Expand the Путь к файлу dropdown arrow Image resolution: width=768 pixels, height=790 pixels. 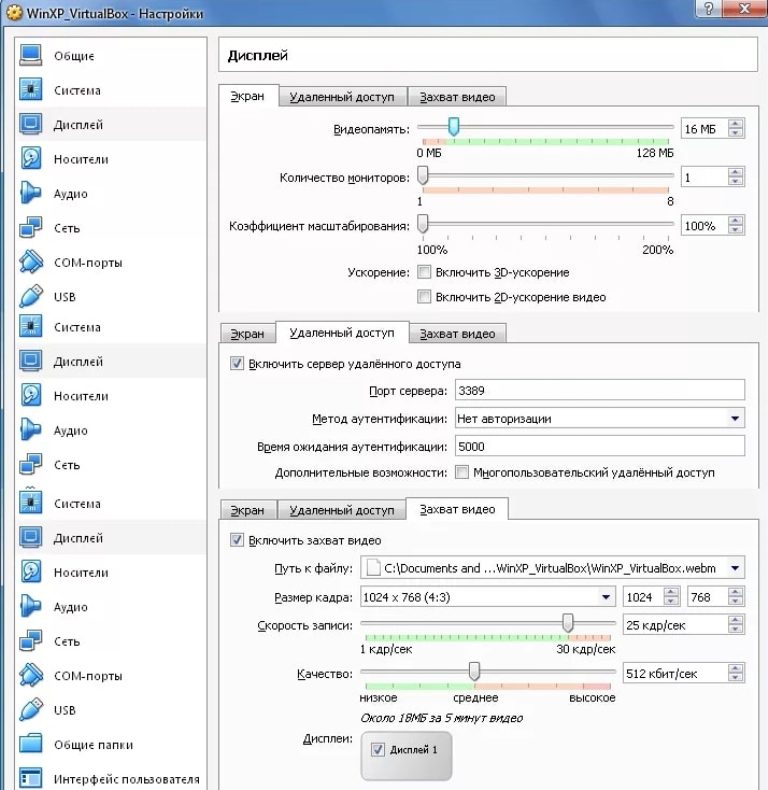(735, 568)
